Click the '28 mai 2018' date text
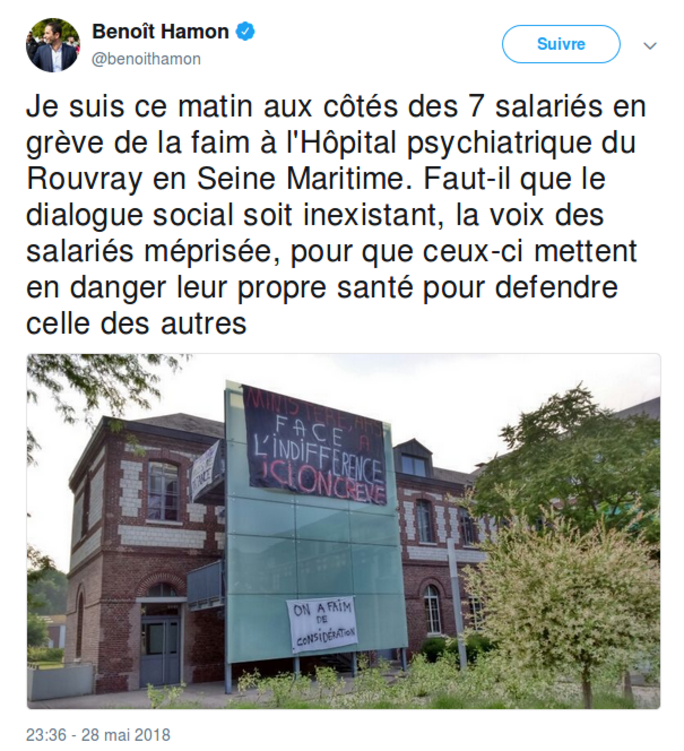Image resolution: width=684 pixels, height=751 pixels. click(126, 735)
